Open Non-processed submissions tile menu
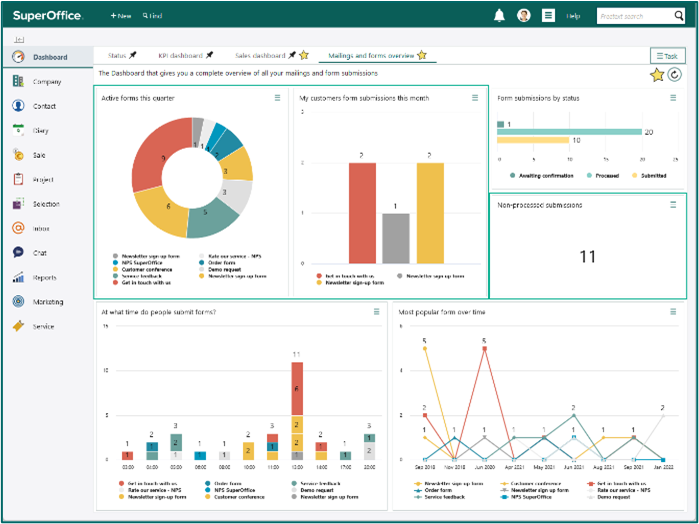 click(673, 205)
